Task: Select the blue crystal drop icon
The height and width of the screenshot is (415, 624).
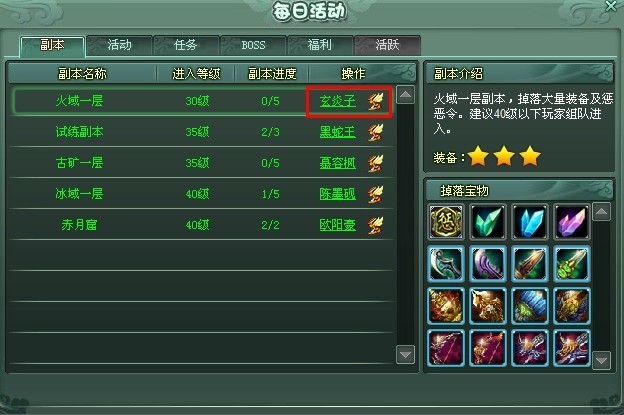Action: point(530,222)
